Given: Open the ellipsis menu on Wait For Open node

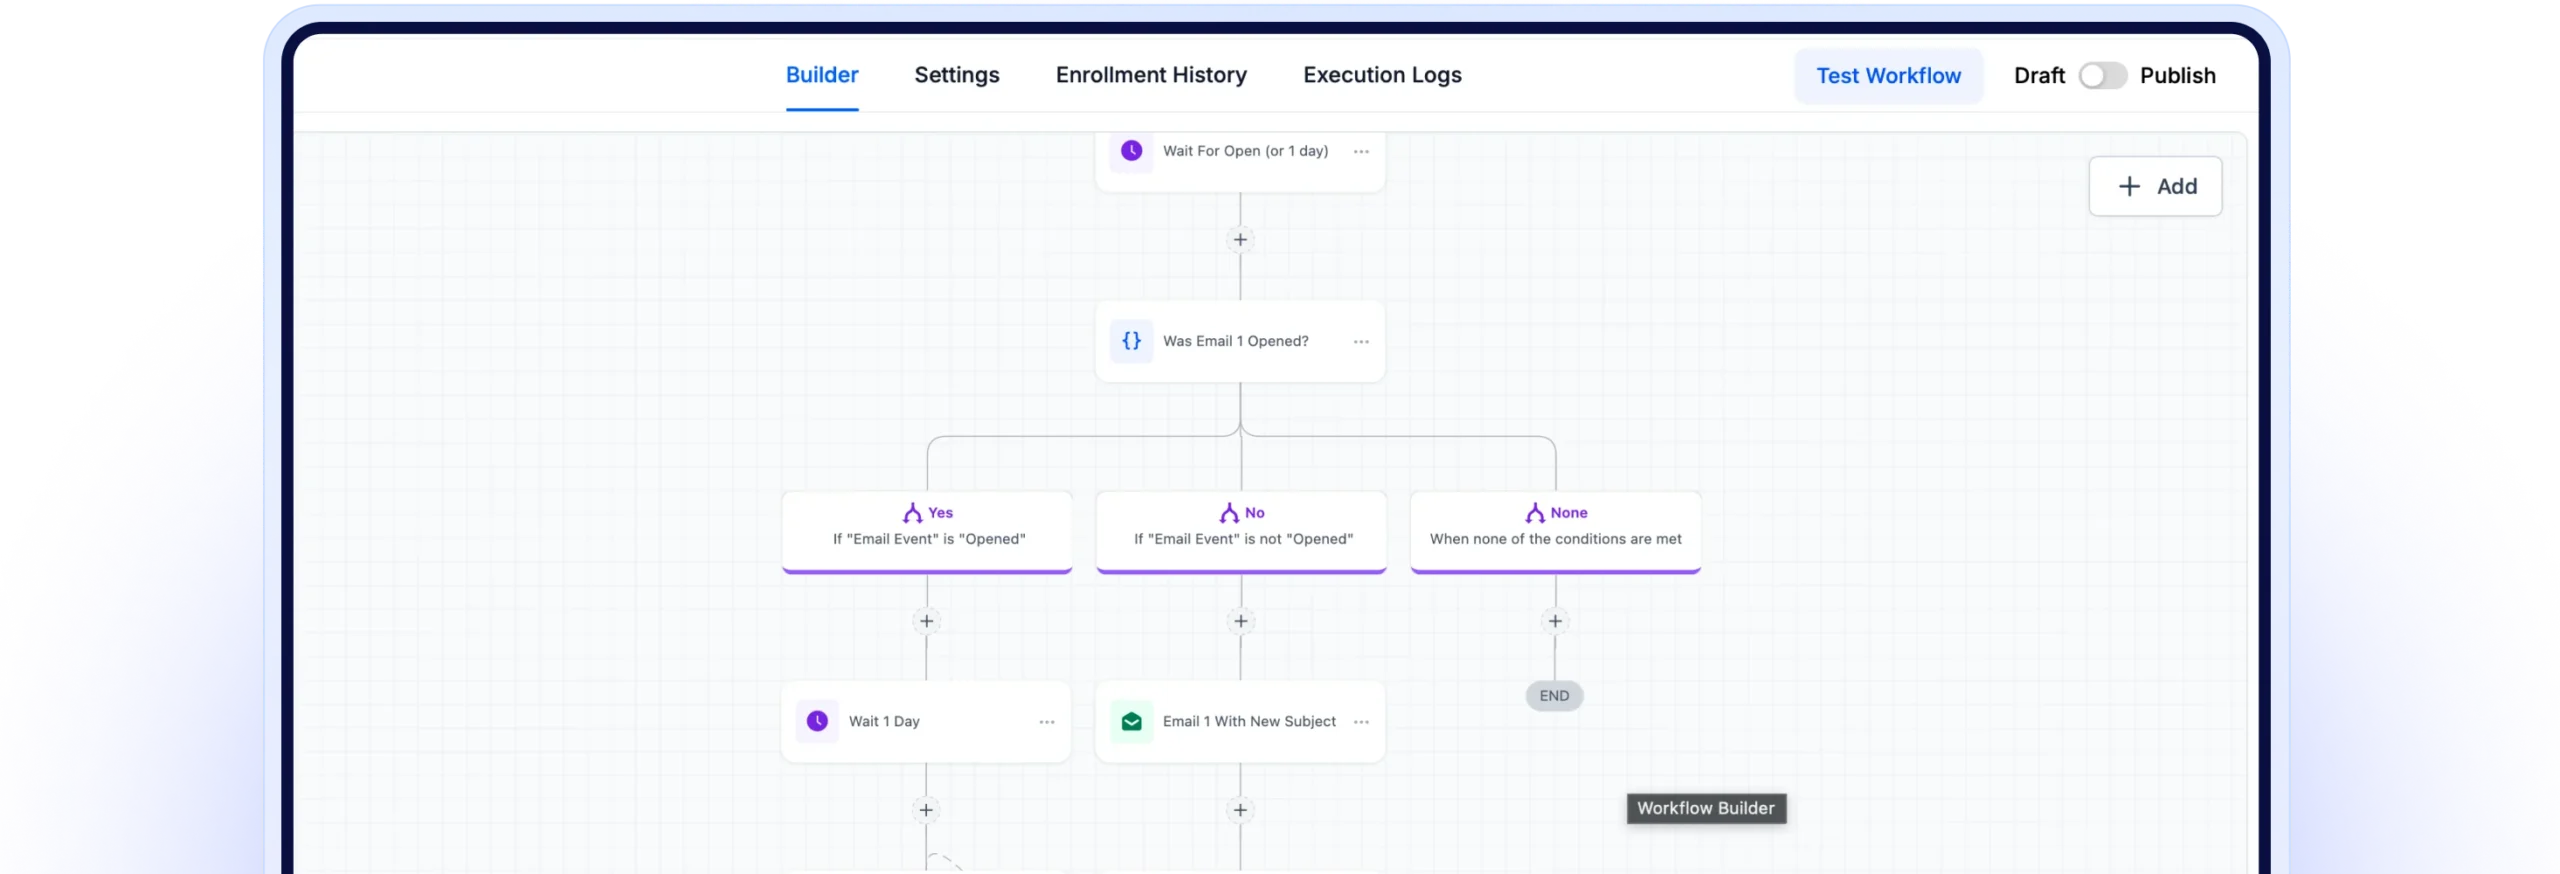Looking at the screenshot, I should [1361, 152].
